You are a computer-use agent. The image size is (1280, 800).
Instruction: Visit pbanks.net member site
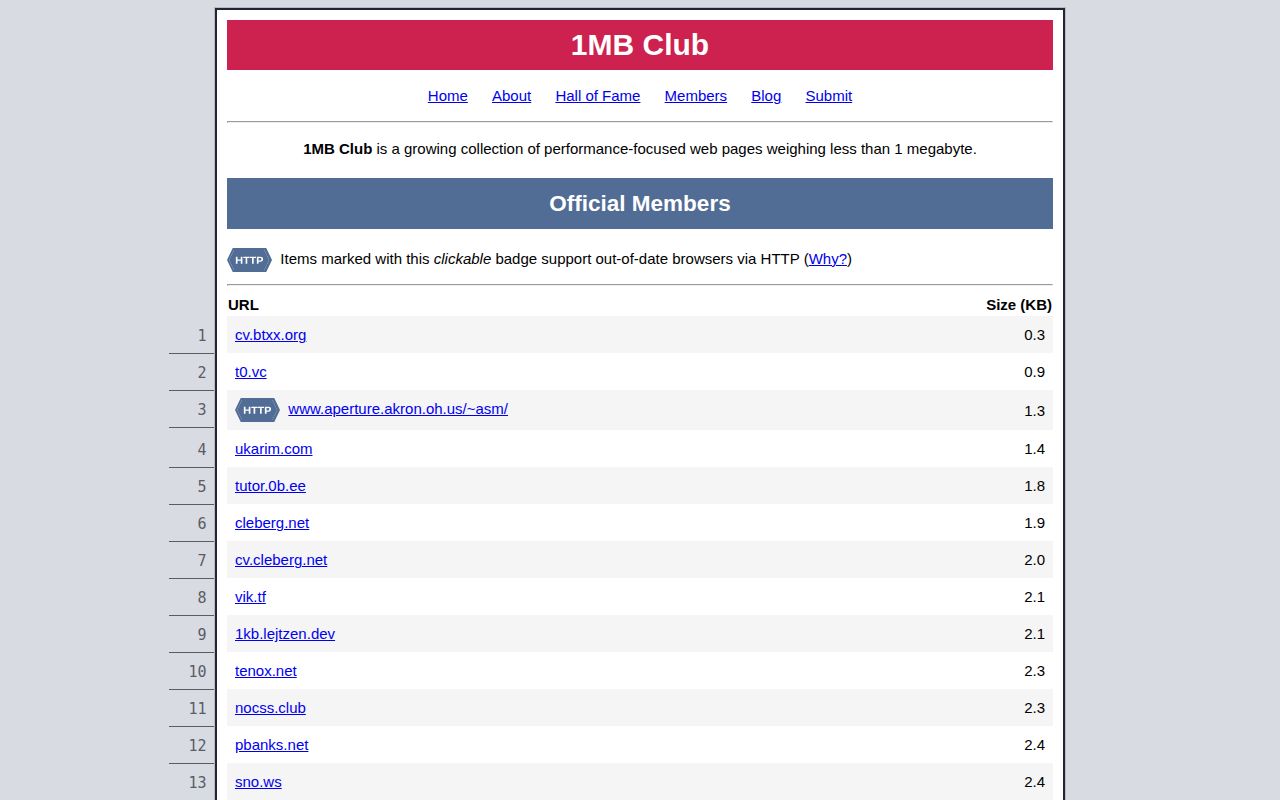pyautogui.click(x=271, y=745)
